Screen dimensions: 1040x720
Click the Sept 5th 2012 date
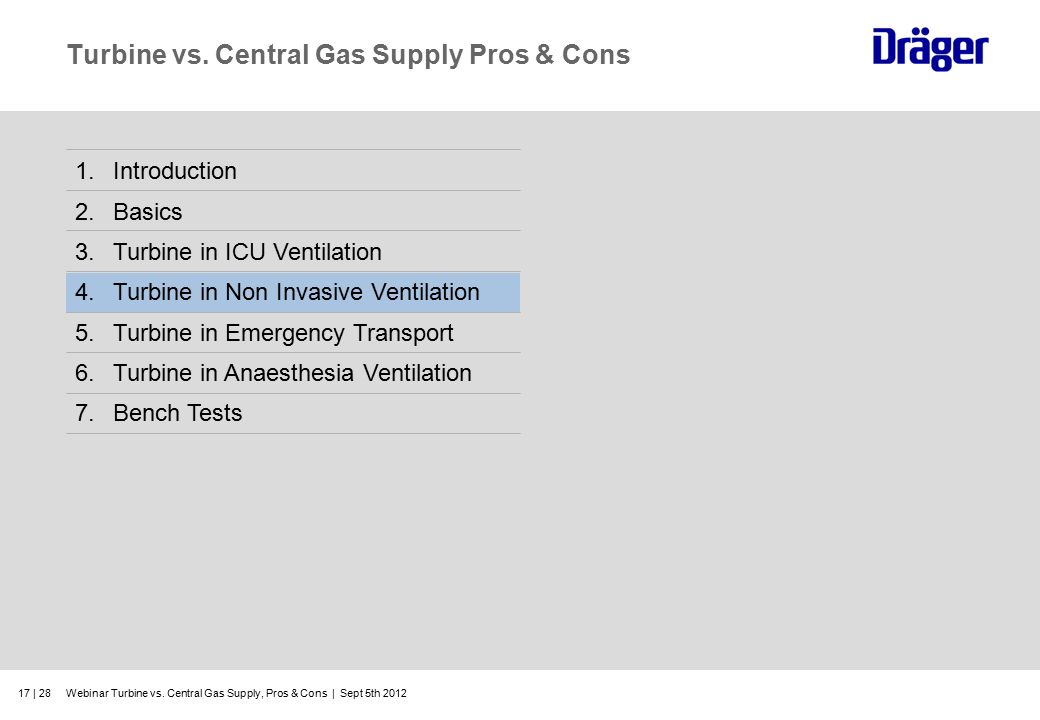pyautogui.click(x=373, y=693)
